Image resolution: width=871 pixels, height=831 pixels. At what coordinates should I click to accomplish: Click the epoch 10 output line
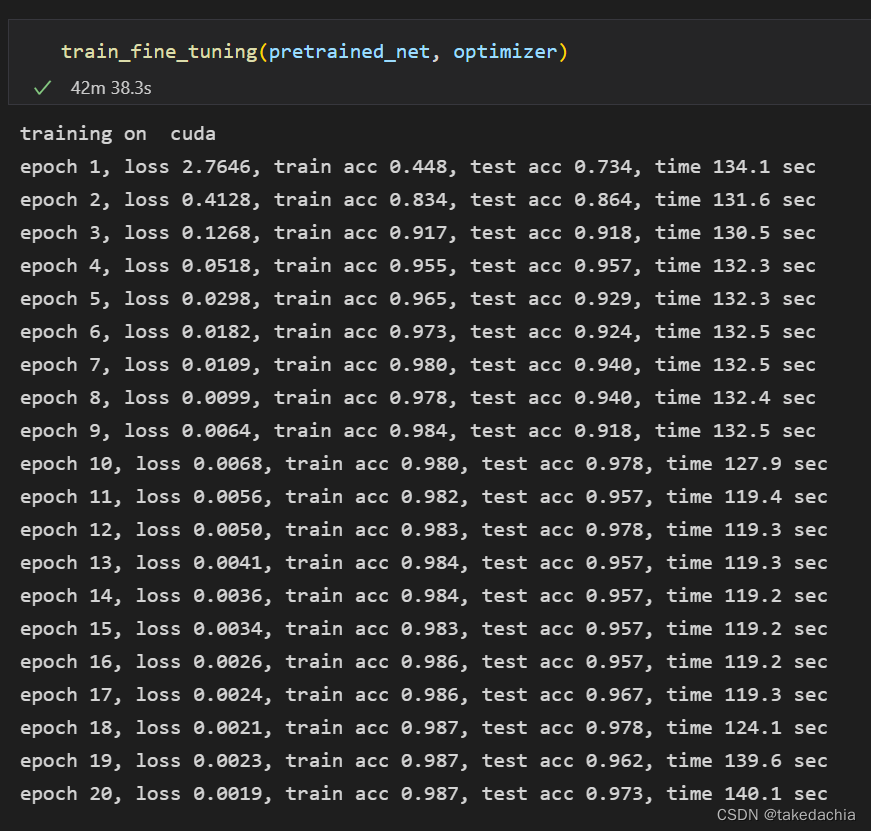pyautogui.click(x=423, y=463)
